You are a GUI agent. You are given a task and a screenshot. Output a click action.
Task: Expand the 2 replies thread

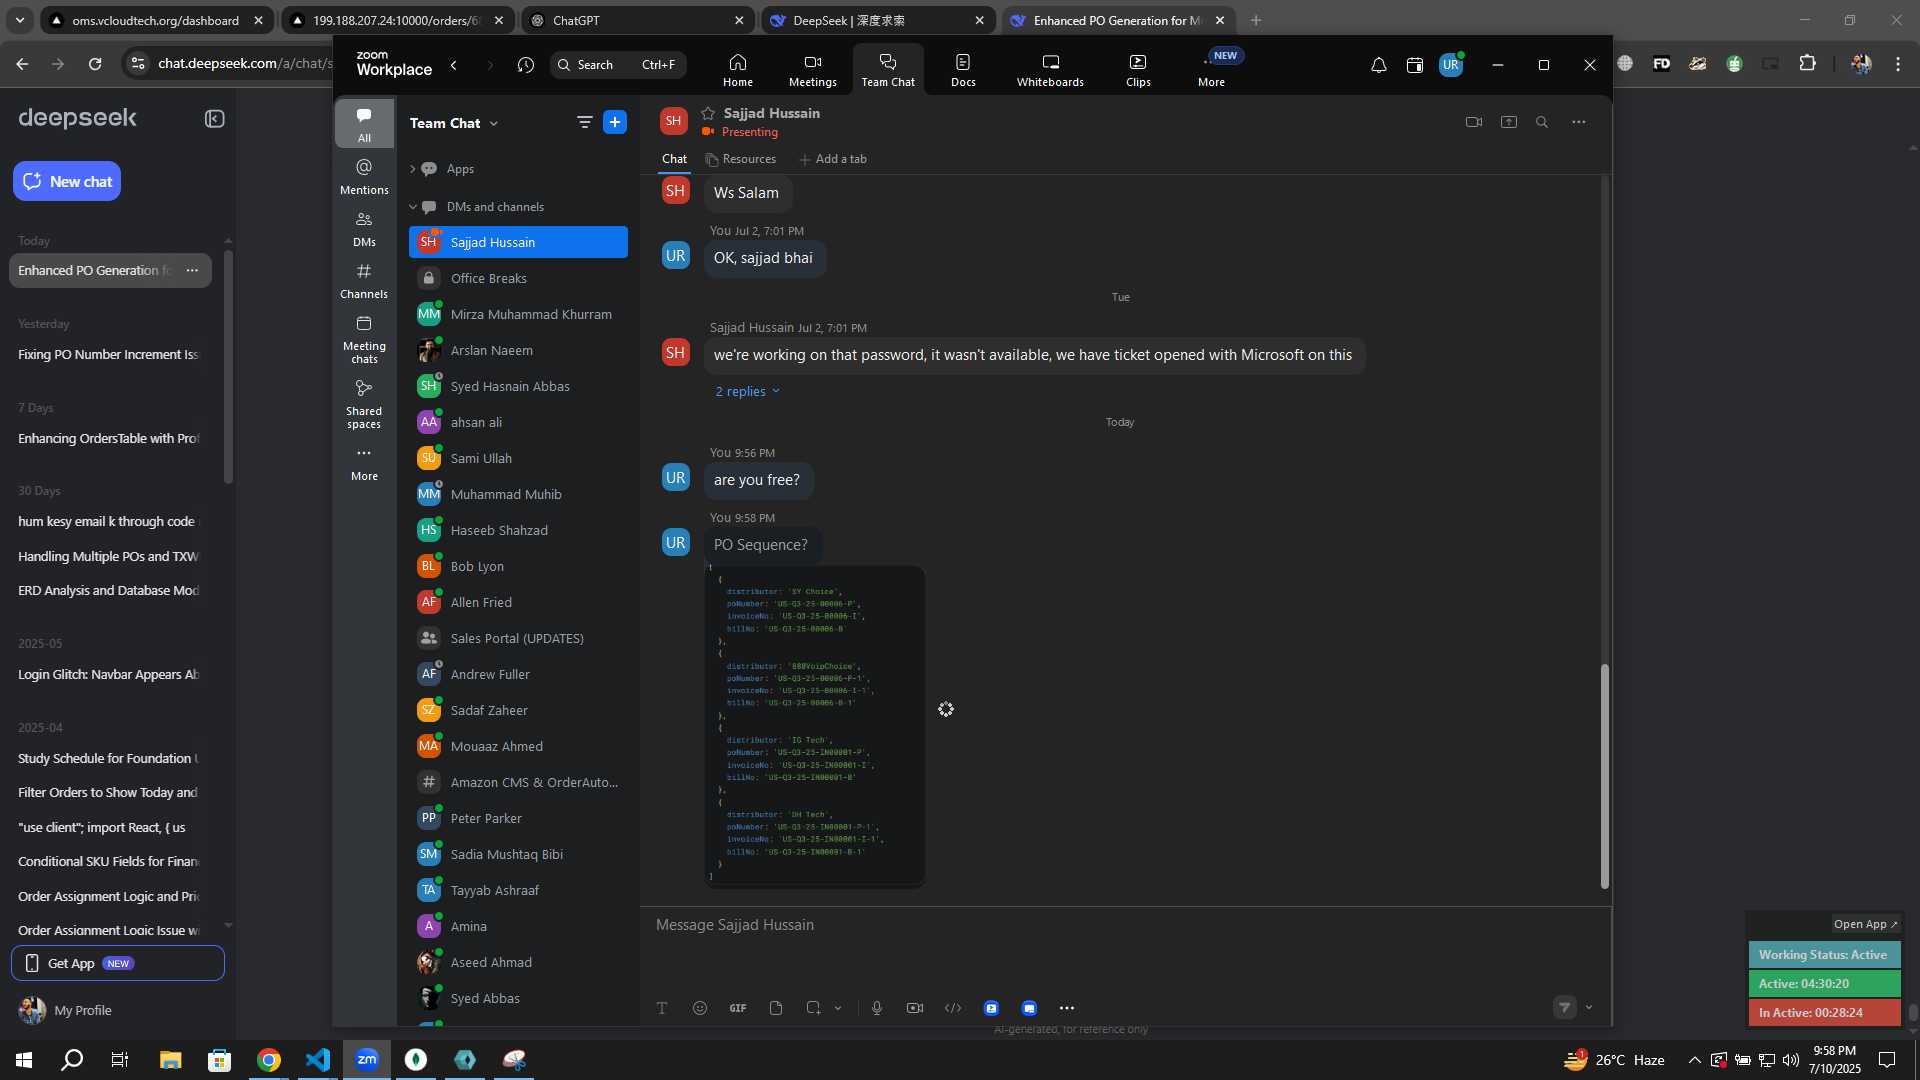[747, 391]
